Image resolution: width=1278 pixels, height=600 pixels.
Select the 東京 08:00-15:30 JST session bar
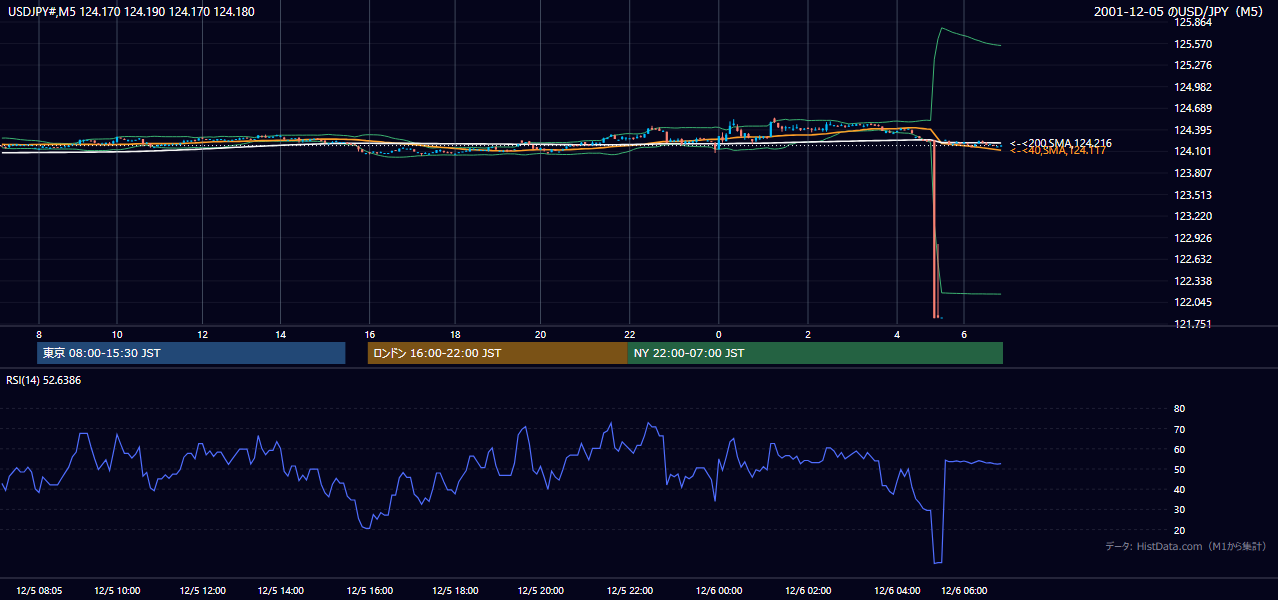(x=191, y=353)
